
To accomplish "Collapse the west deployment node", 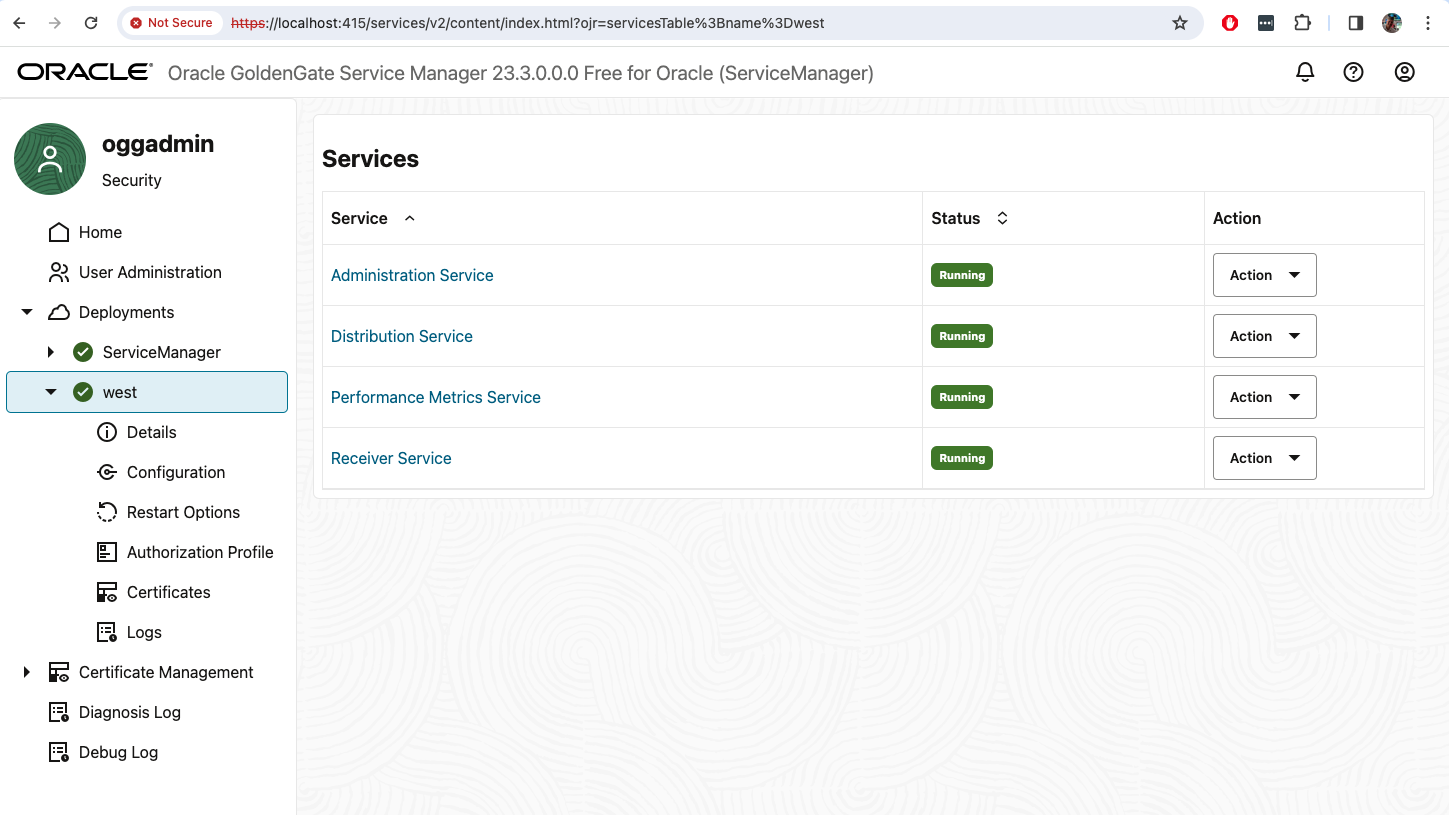I will pyautogui.click(x=51, y=392).
